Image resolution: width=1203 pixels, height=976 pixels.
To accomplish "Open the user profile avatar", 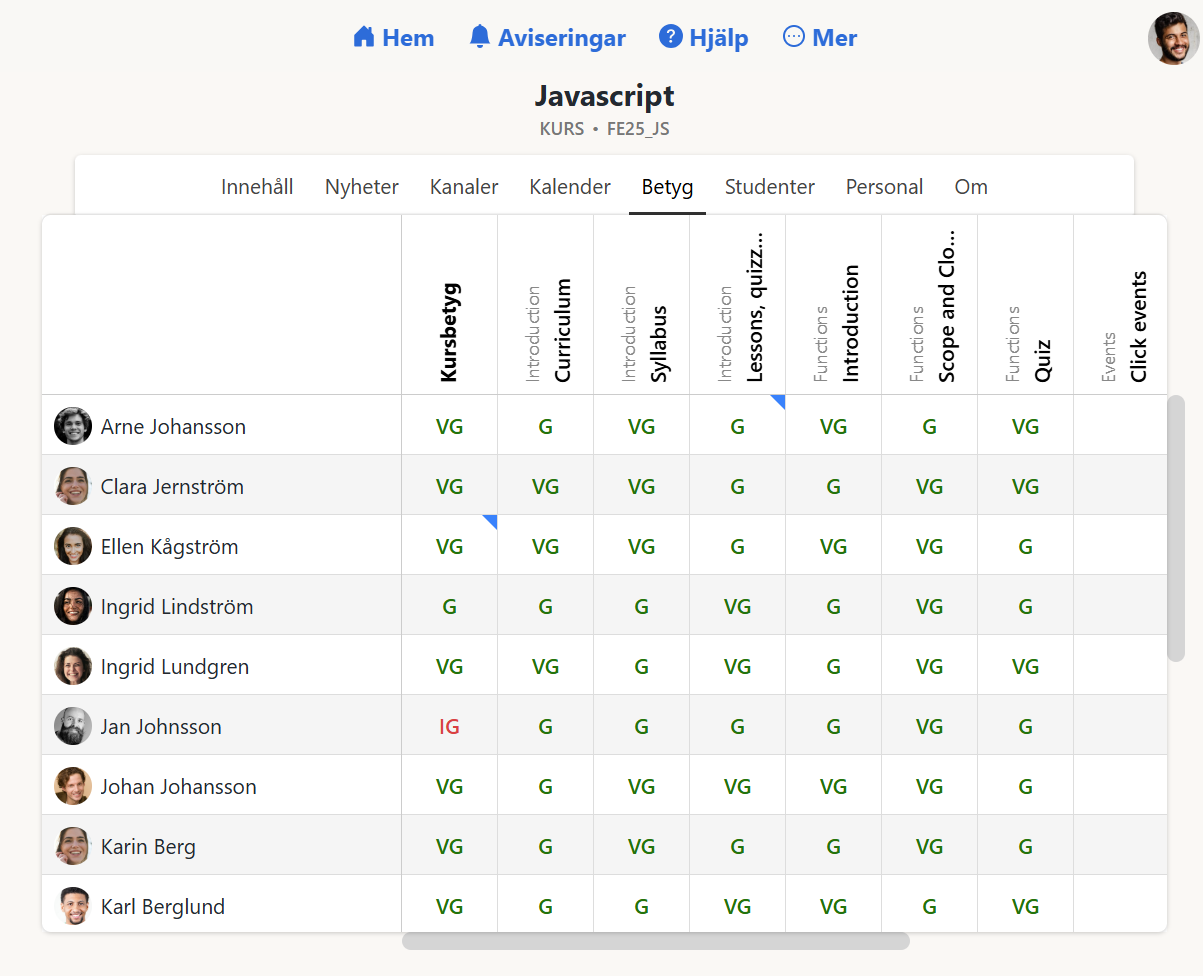I will [x=1173, y=39].
